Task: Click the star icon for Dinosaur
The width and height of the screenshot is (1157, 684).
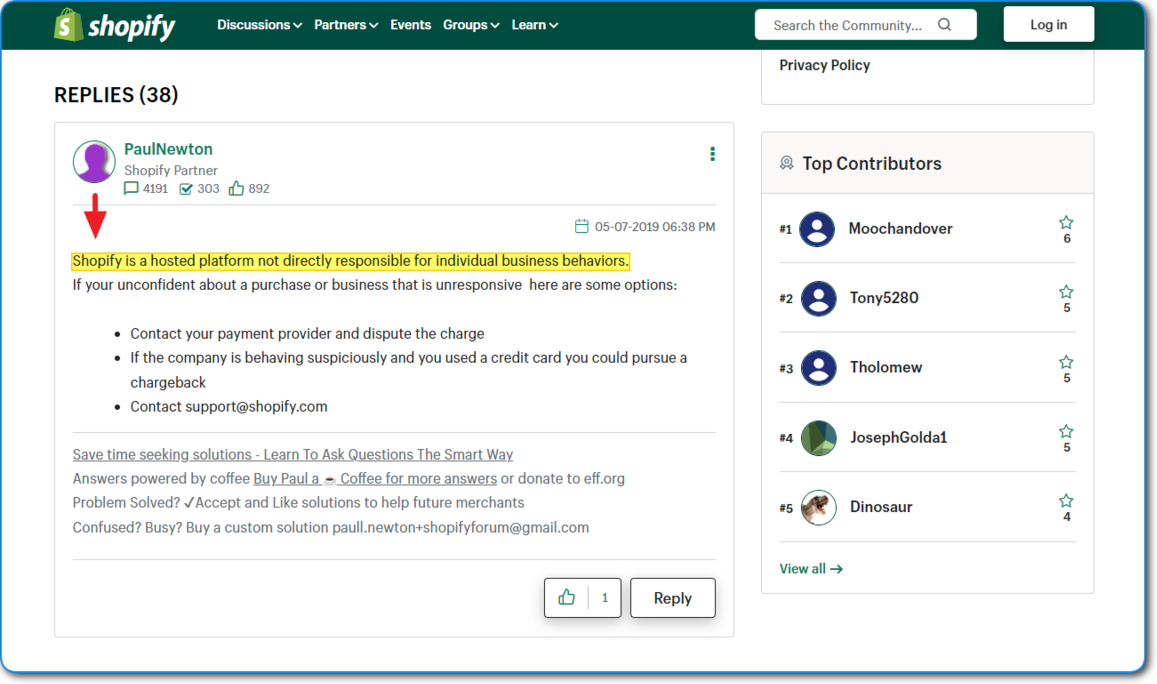Action: [1066, 501]
